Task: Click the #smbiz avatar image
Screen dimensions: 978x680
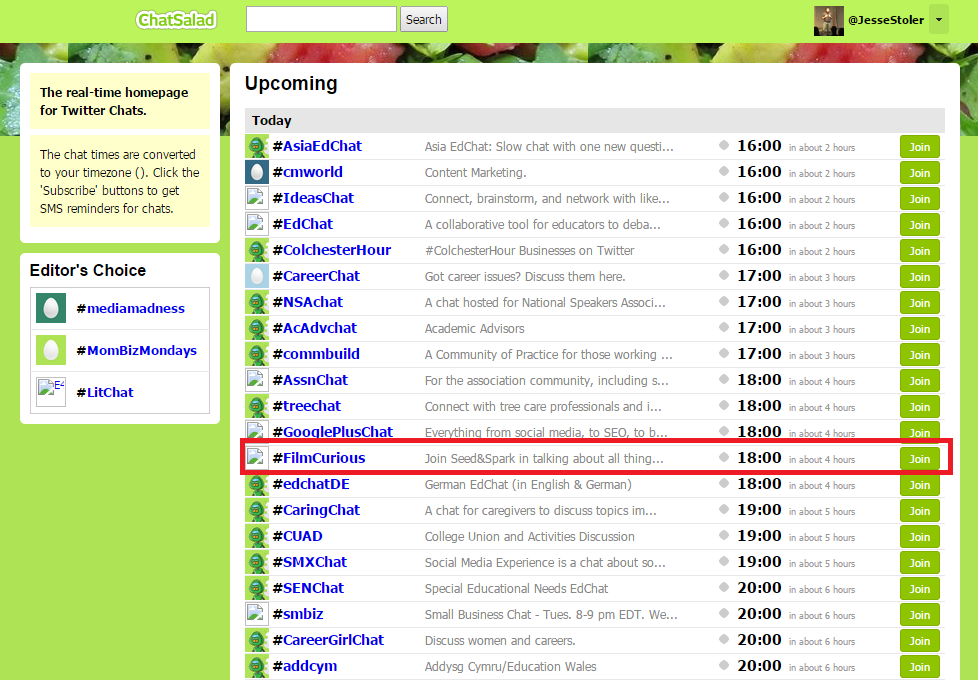Action: pos(257,614)
